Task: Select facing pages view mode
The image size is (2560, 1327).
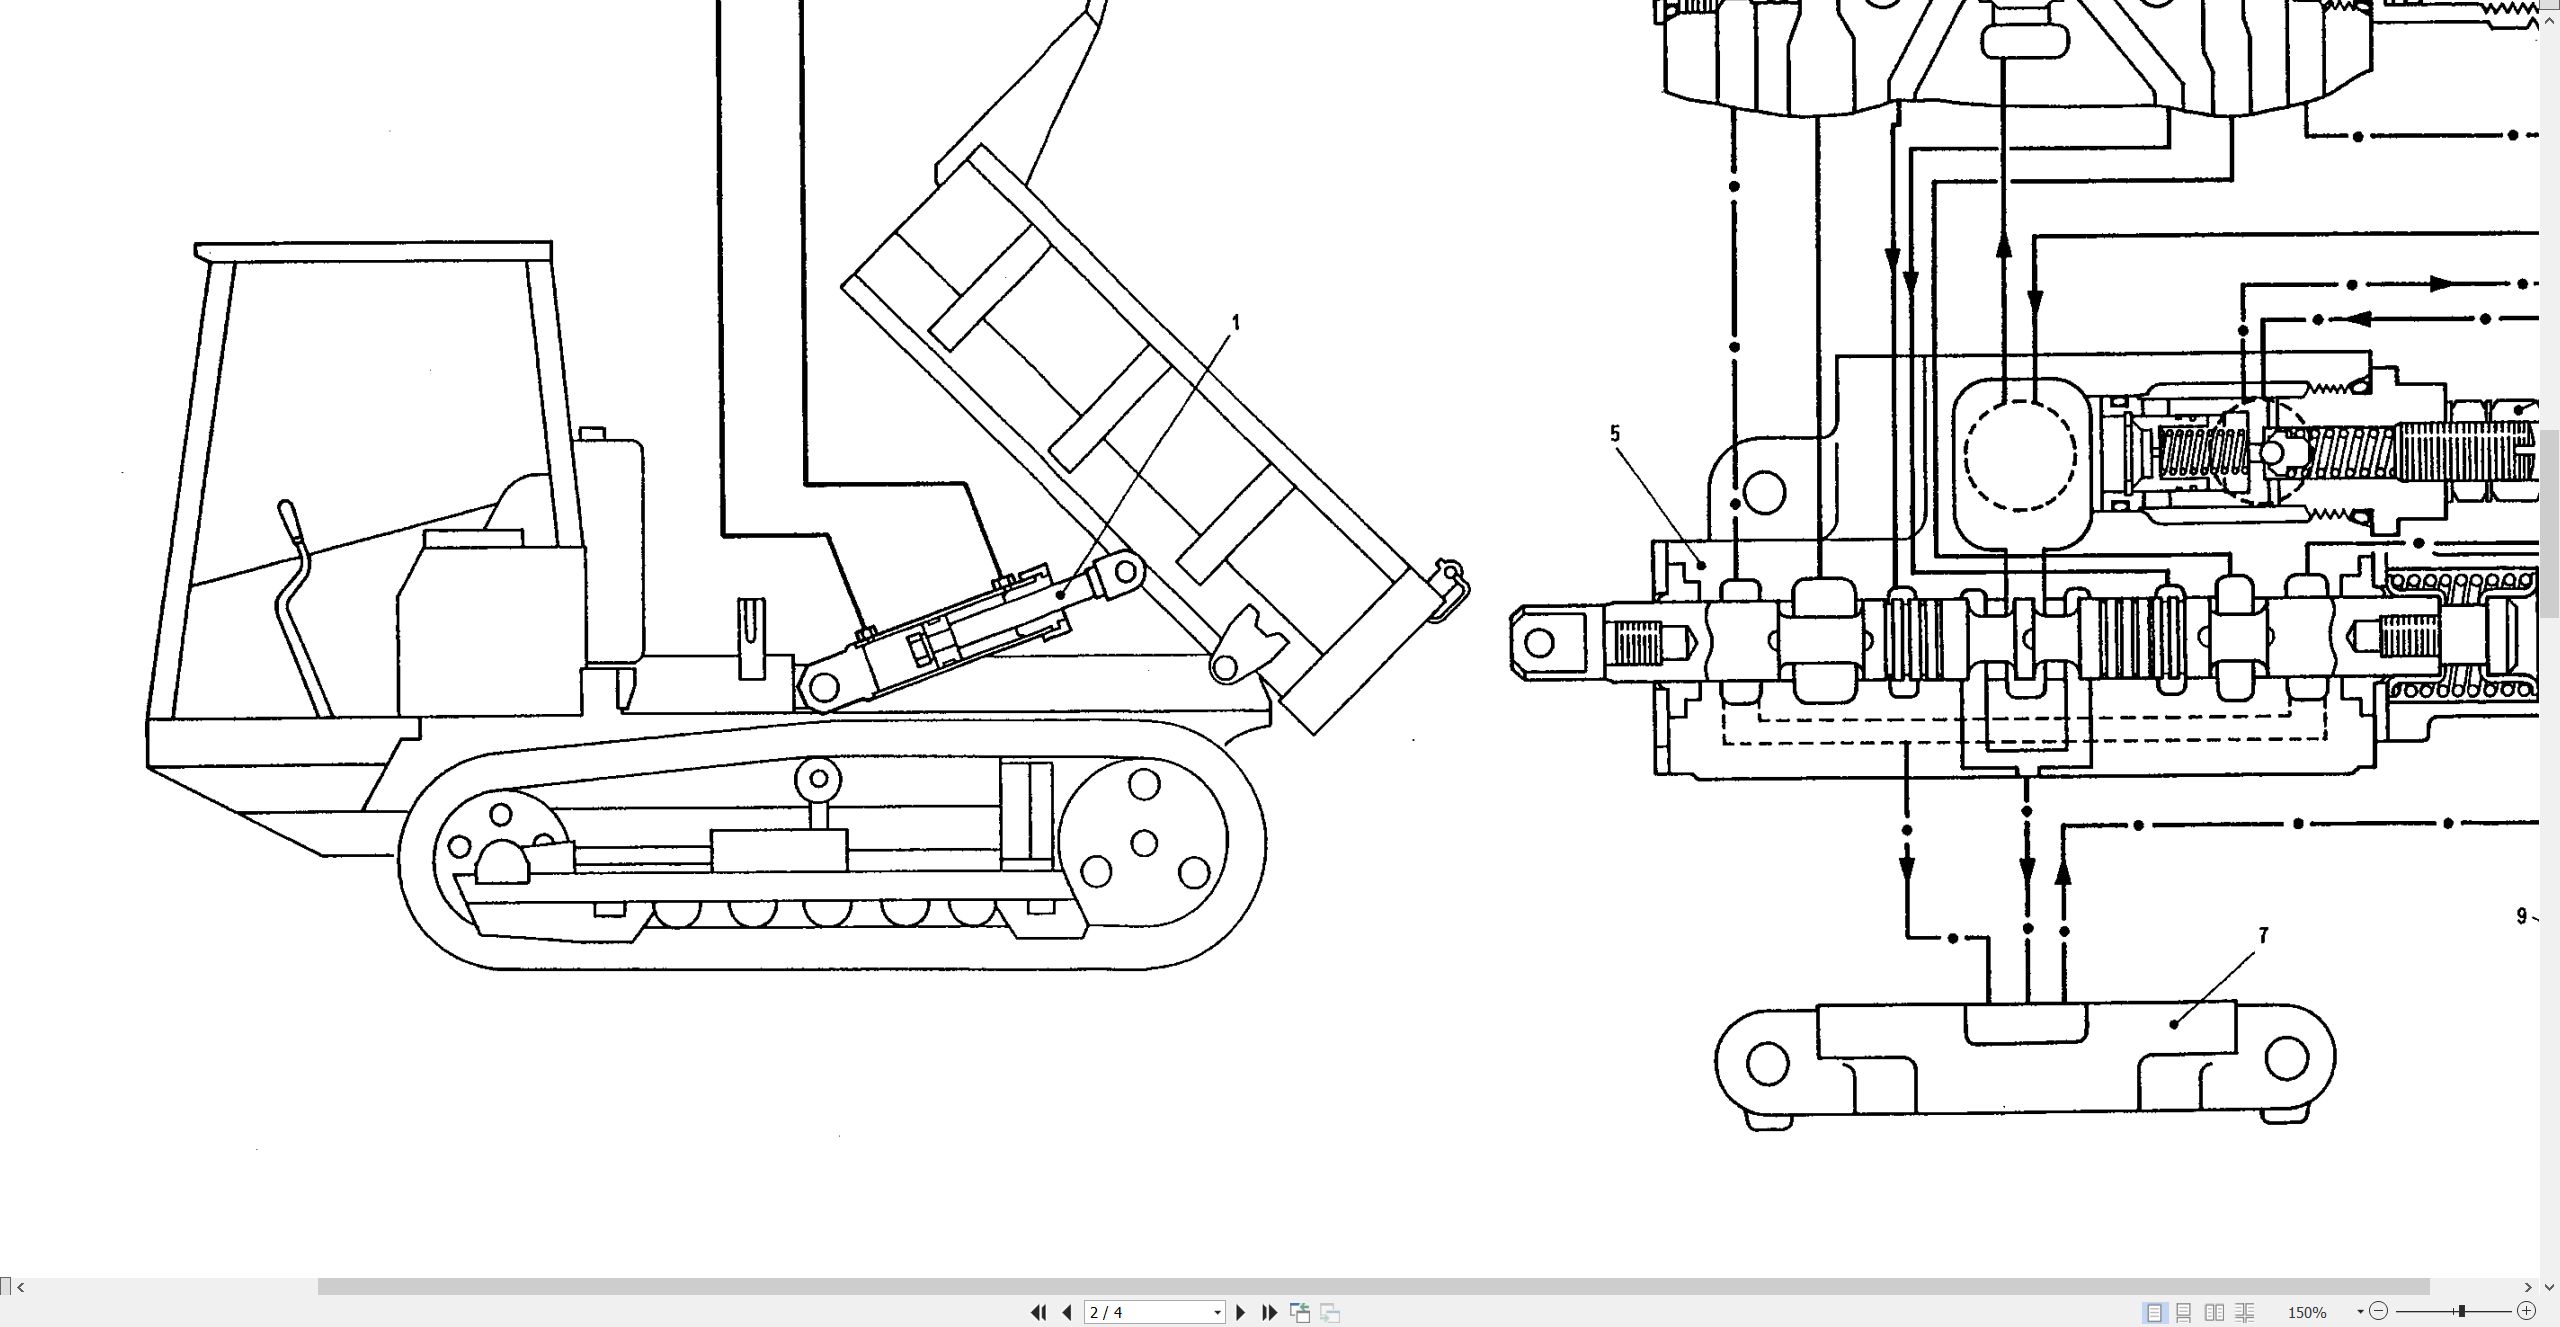Action: point(2215,1312)
